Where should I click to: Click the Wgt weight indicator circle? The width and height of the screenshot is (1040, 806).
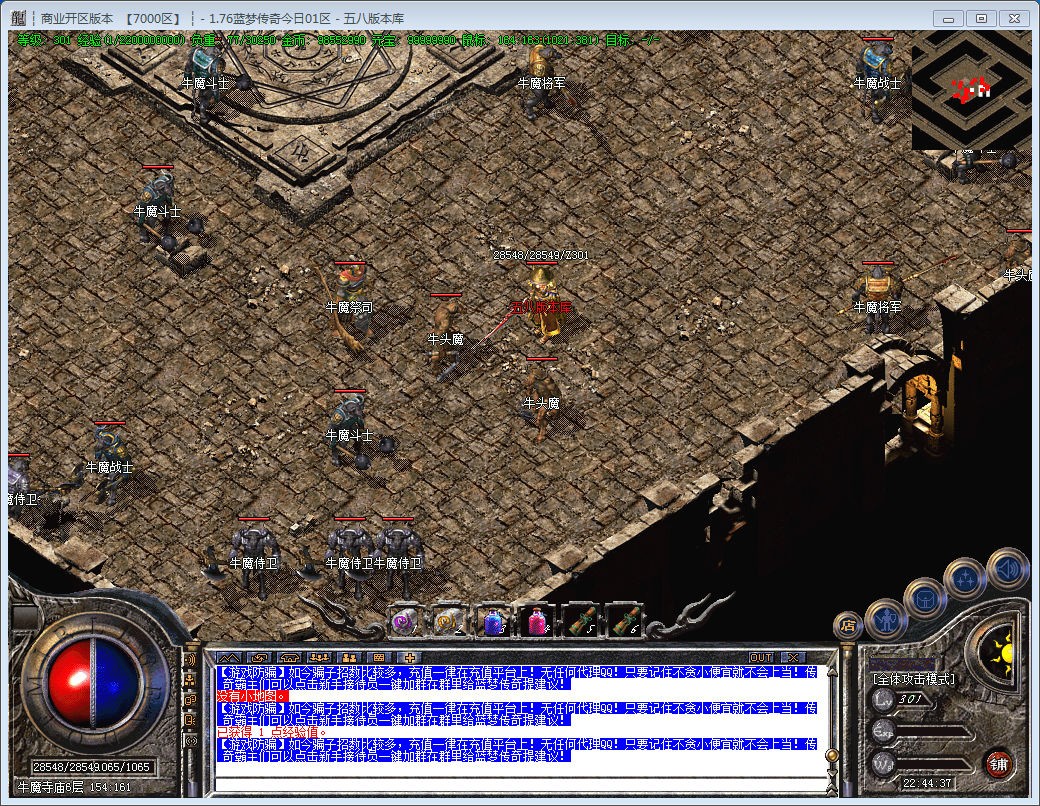pyautogui.click(x=883, y=763)
